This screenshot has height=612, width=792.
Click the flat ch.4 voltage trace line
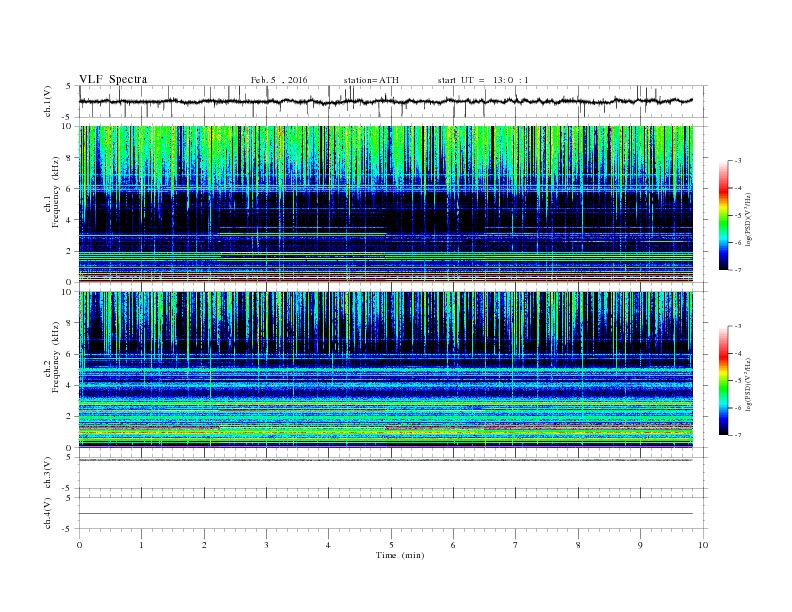click(385, 514)
